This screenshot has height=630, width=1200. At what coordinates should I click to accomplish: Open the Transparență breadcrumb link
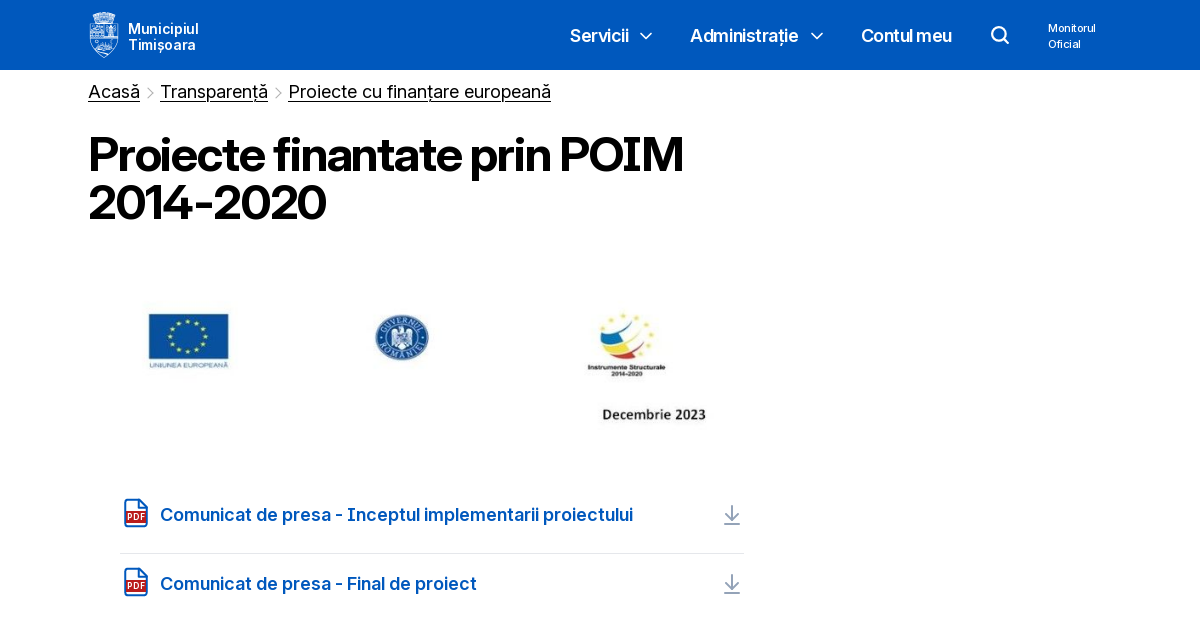pos(213,91)
